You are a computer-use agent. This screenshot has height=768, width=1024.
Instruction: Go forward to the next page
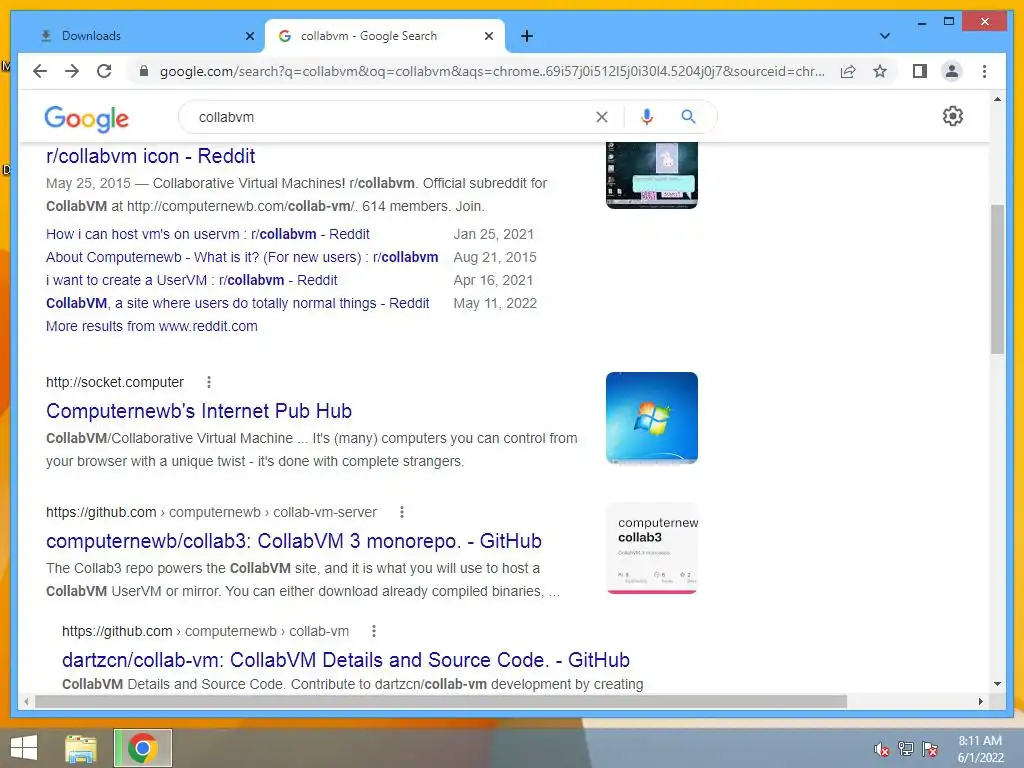click(72, 71)
